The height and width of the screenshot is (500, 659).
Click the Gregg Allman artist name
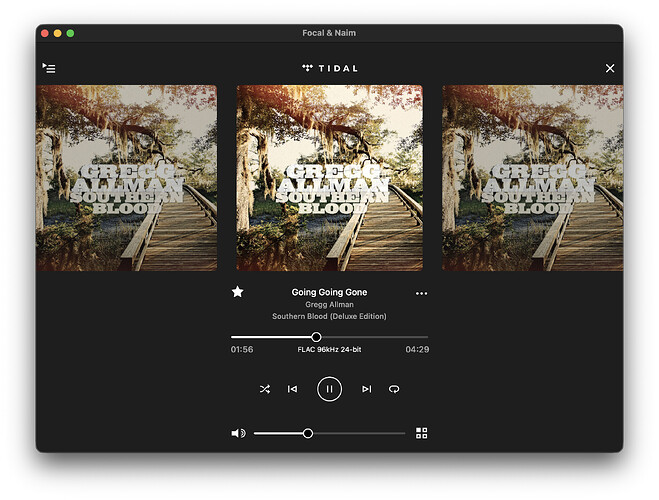329,304
